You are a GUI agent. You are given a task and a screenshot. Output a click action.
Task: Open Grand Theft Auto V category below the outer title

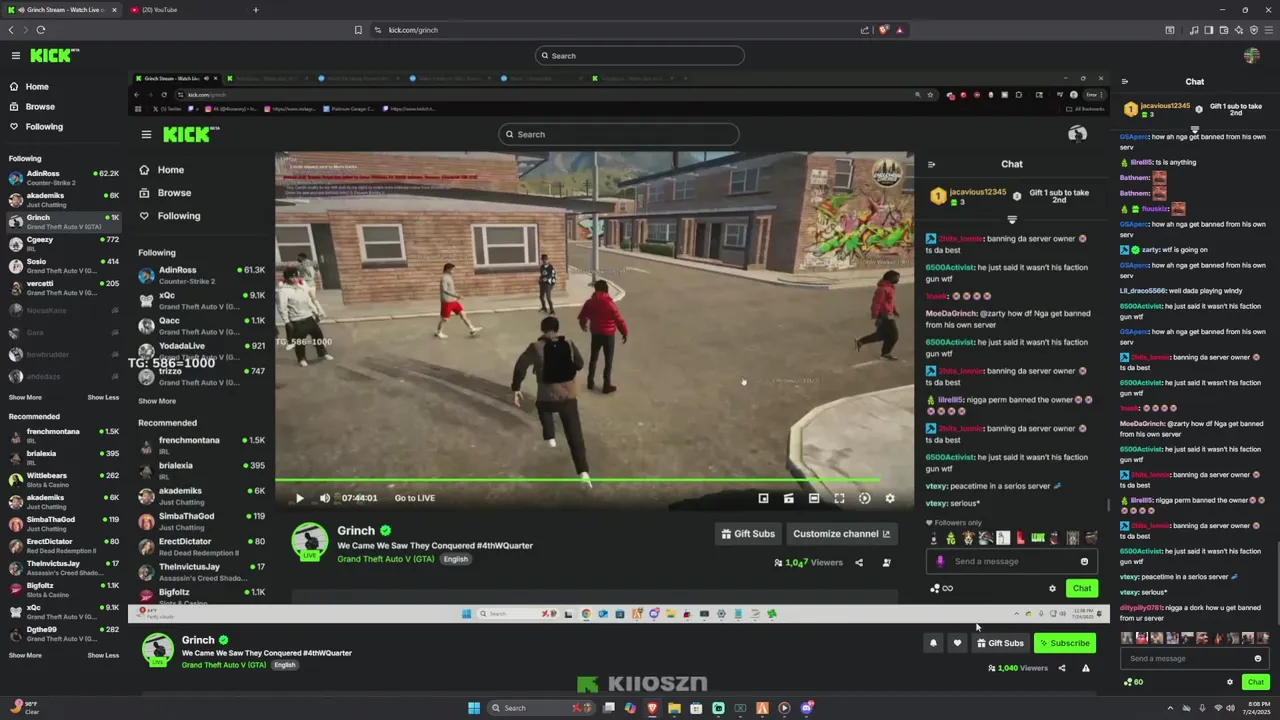pos(224,665)
